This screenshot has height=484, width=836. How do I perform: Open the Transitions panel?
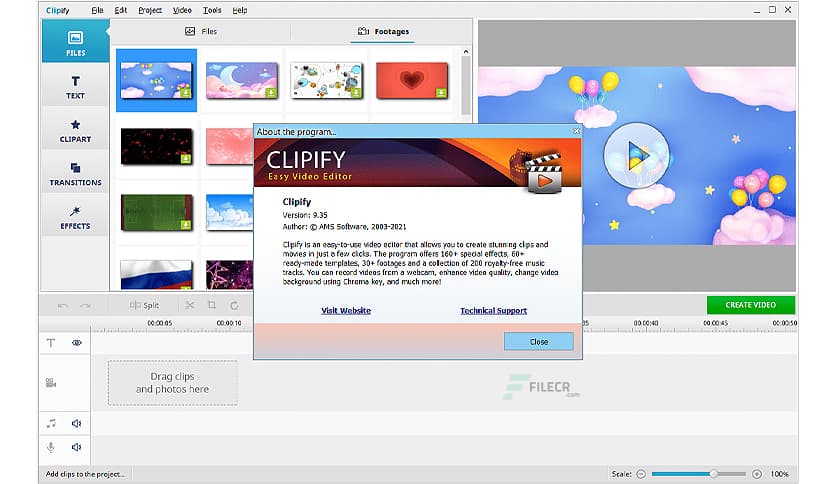(75, 174)
